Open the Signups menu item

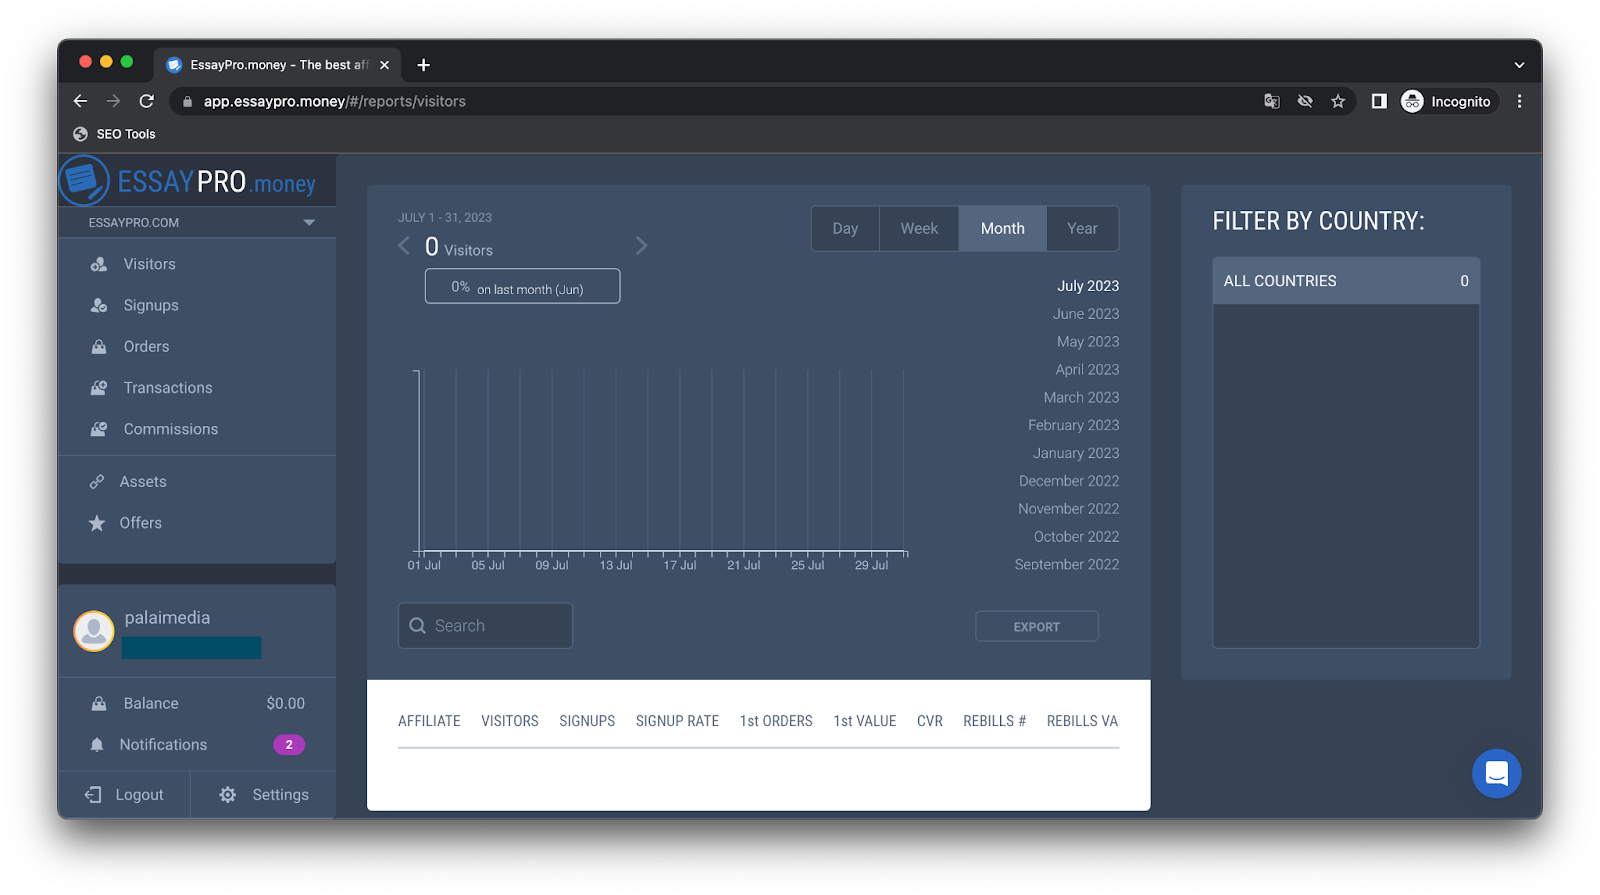pos(151,305)
